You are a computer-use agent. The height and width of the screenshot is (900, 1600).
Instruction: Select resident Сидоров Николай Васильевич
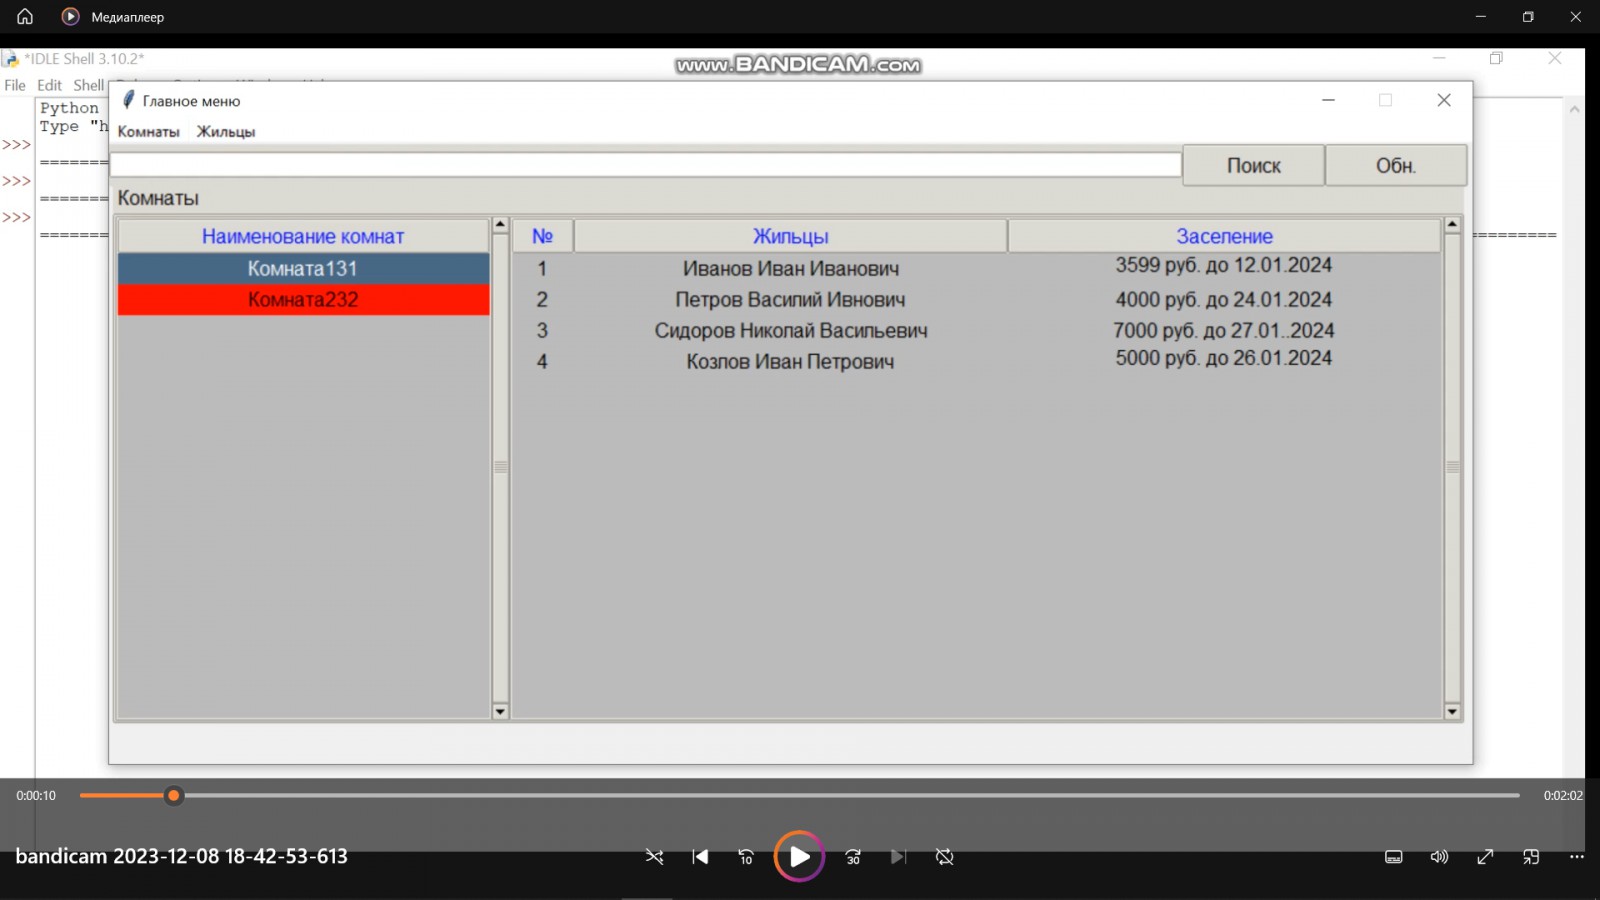(x=791, y=330)
